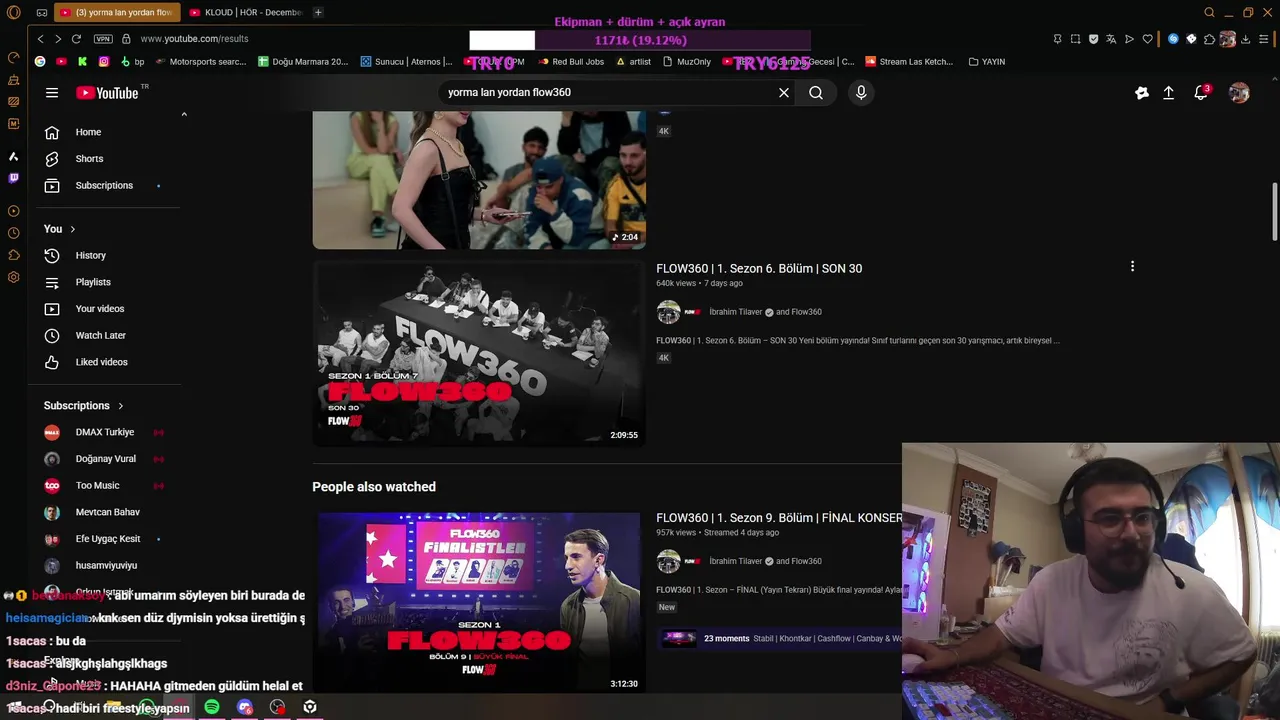
Task: Open the YouTube account avatar menu
Action: [1239, 93]
